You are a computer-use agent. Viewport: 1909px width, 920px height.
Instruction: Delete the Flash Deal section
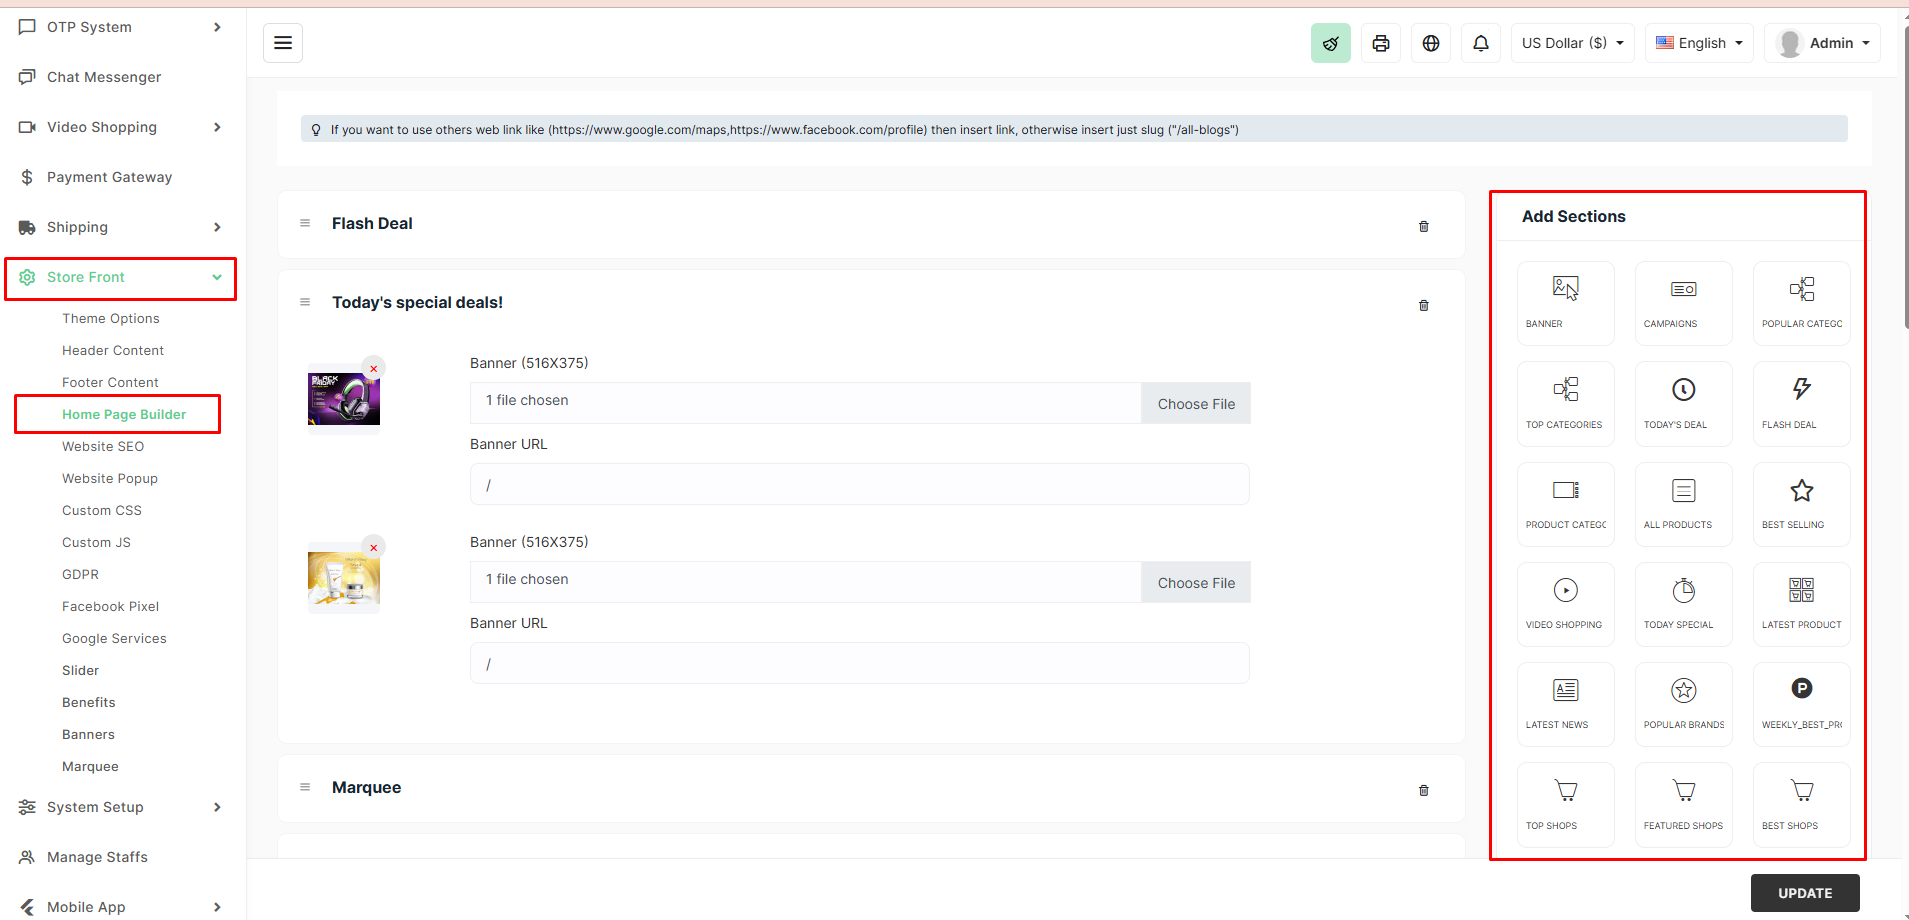pyautogui.click(x=1424, y=226)
